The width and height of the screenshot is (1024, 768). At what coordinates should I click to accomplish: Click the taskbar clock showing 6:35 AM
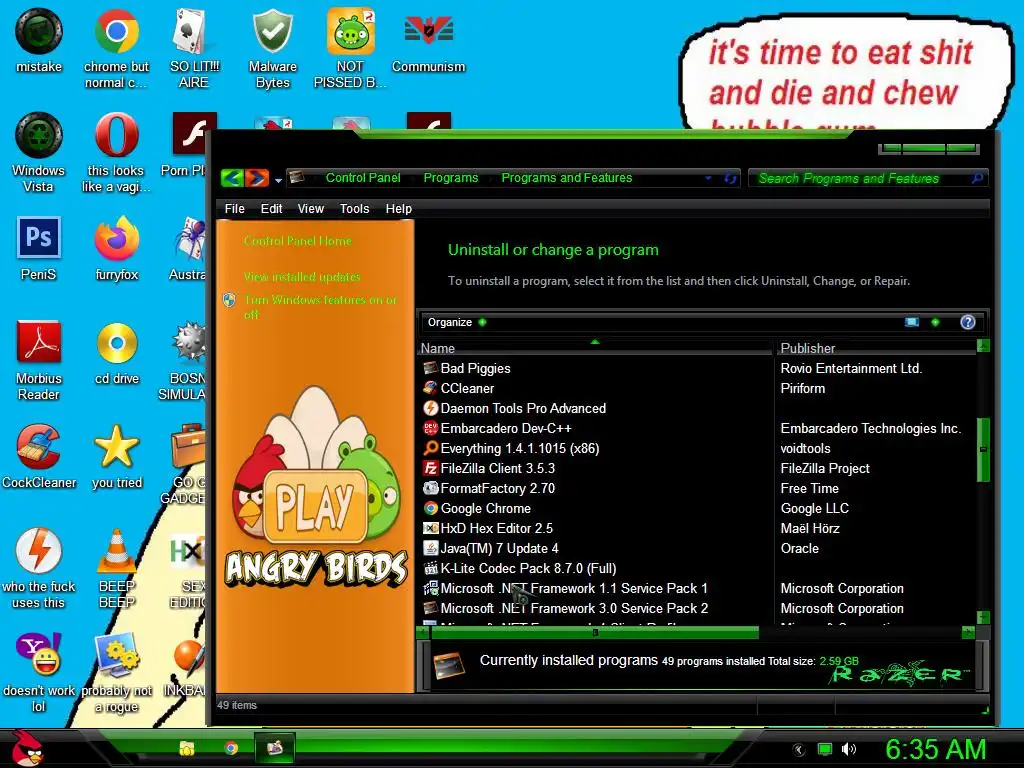point(935,749)
